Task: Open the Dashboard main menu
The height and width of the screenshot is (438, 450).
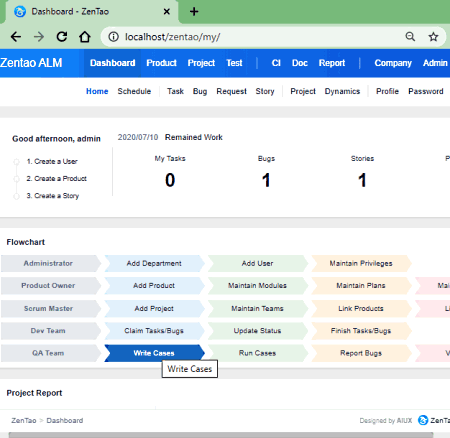Action: tap(112, 63)
